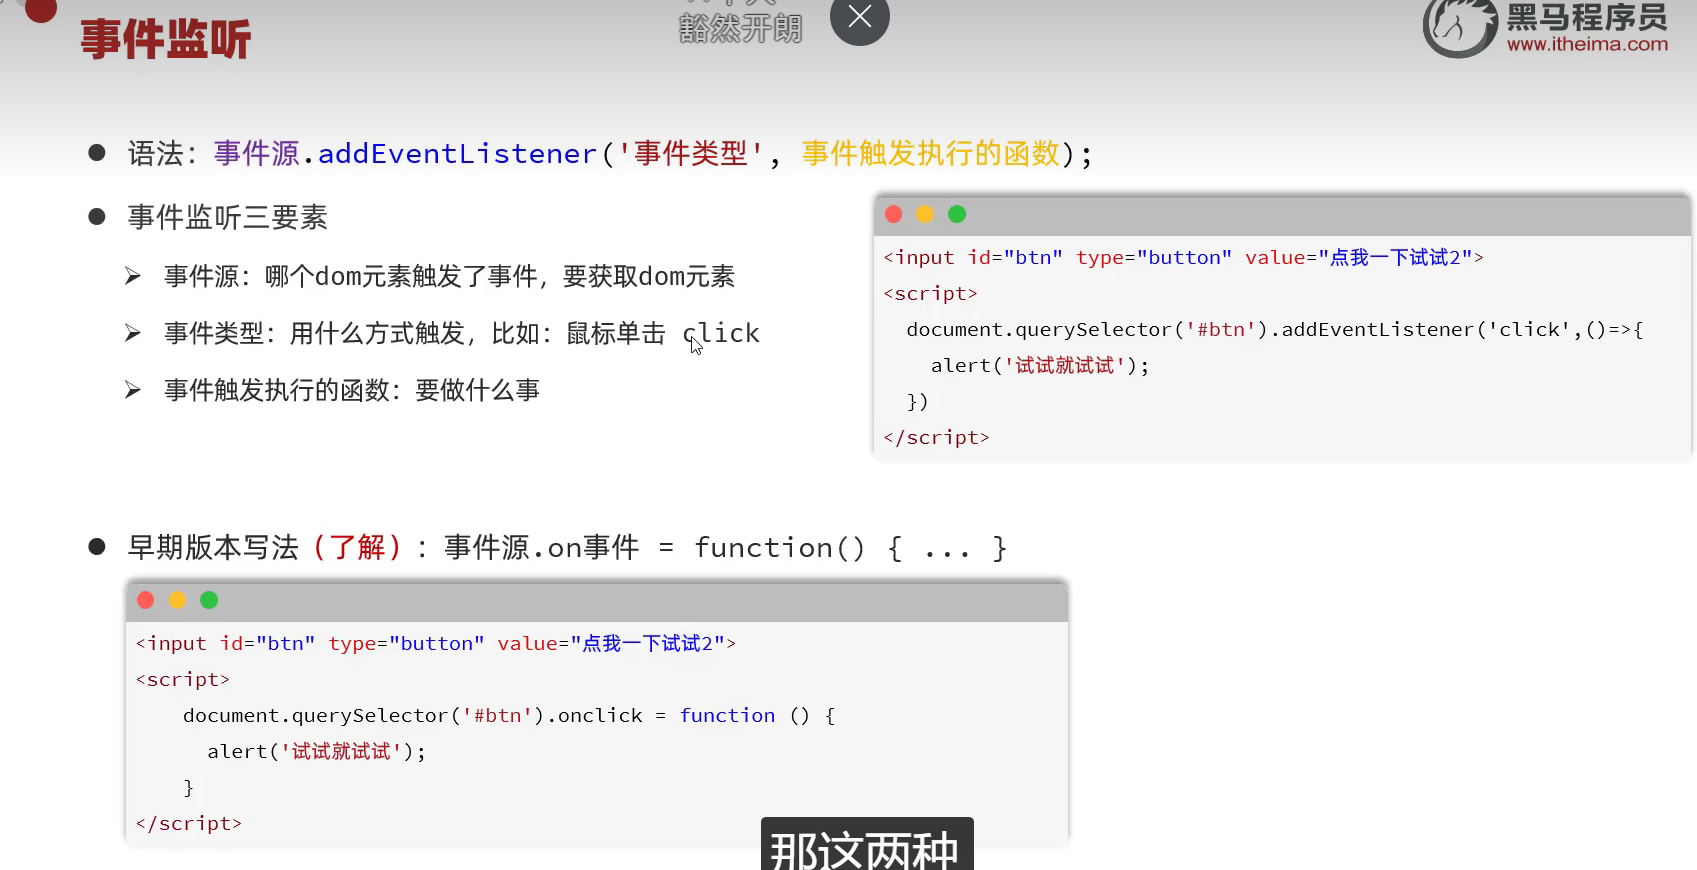Image resolution: width=1697 pixels, height=870 pixels.
Task: Click the input tag line in lower code window
Action: pyautogui.click(x=435, y=644)
